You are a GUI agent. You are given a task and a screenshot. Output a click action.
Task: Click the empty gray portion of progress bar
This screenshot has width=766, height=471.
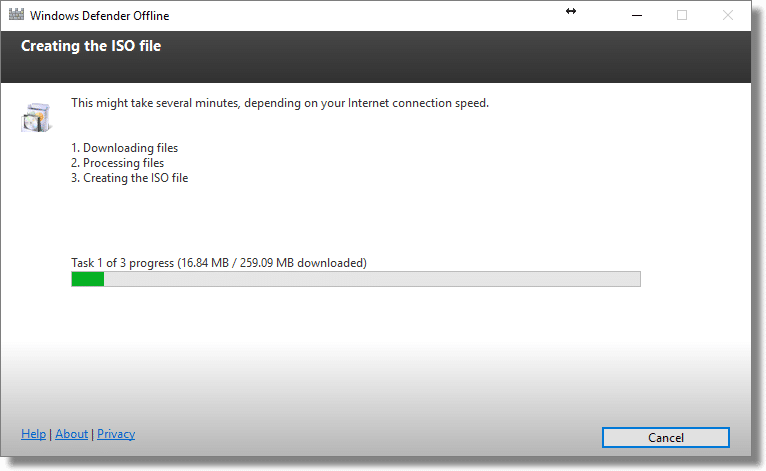[372, 279]
